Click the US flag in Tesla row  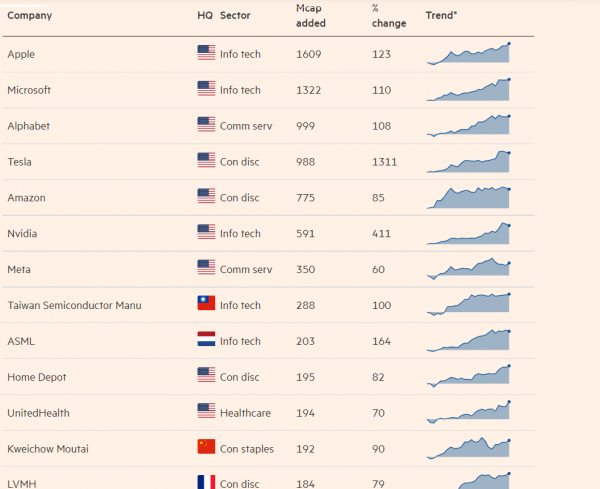[206, 160]
